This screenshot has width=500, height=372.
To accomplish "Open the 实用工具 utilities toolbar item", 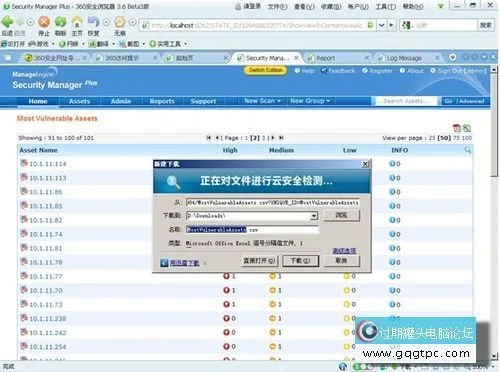I will [168, 44].
